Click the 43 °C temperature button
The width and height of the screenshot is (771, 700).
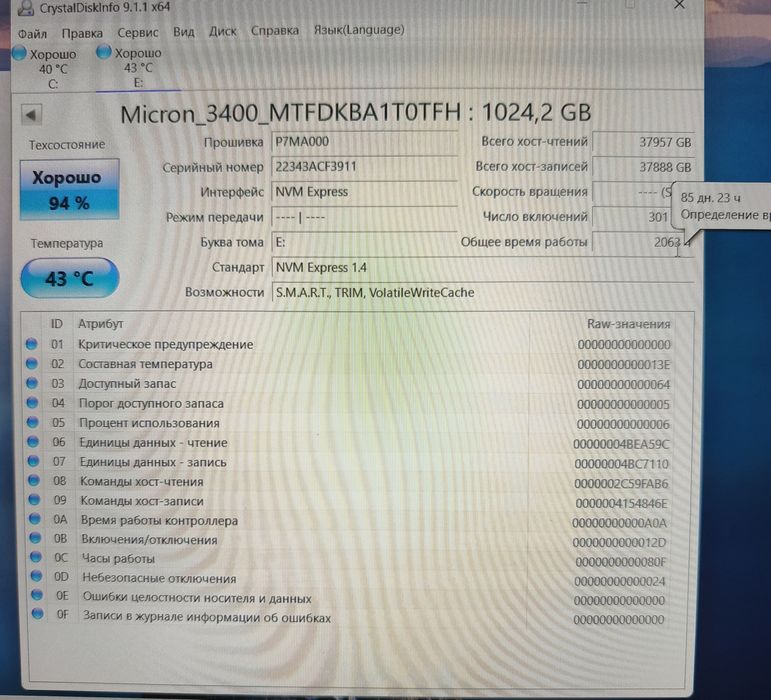[69, 278]
